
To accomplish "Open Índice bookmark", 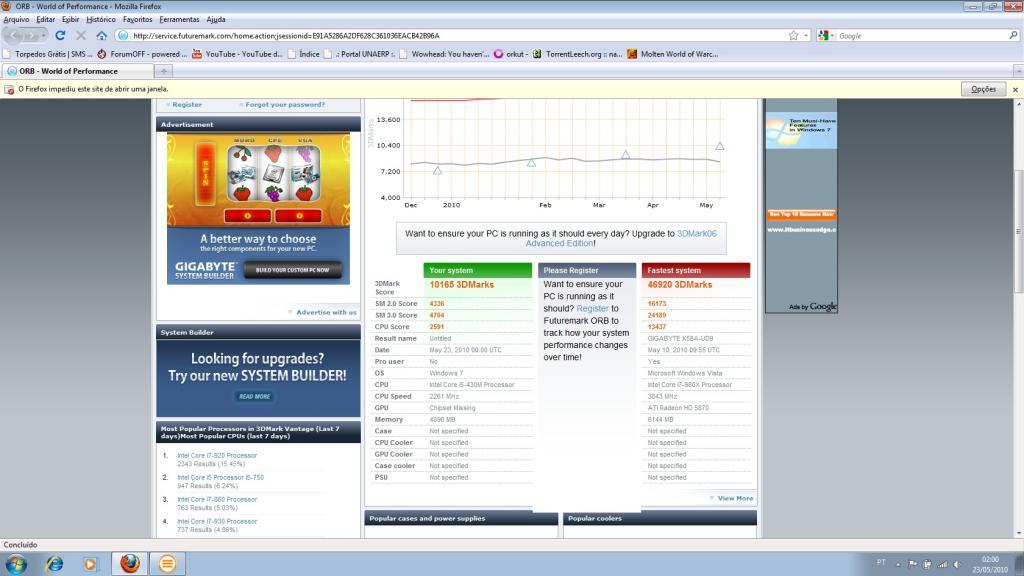I will coord(304,54).
